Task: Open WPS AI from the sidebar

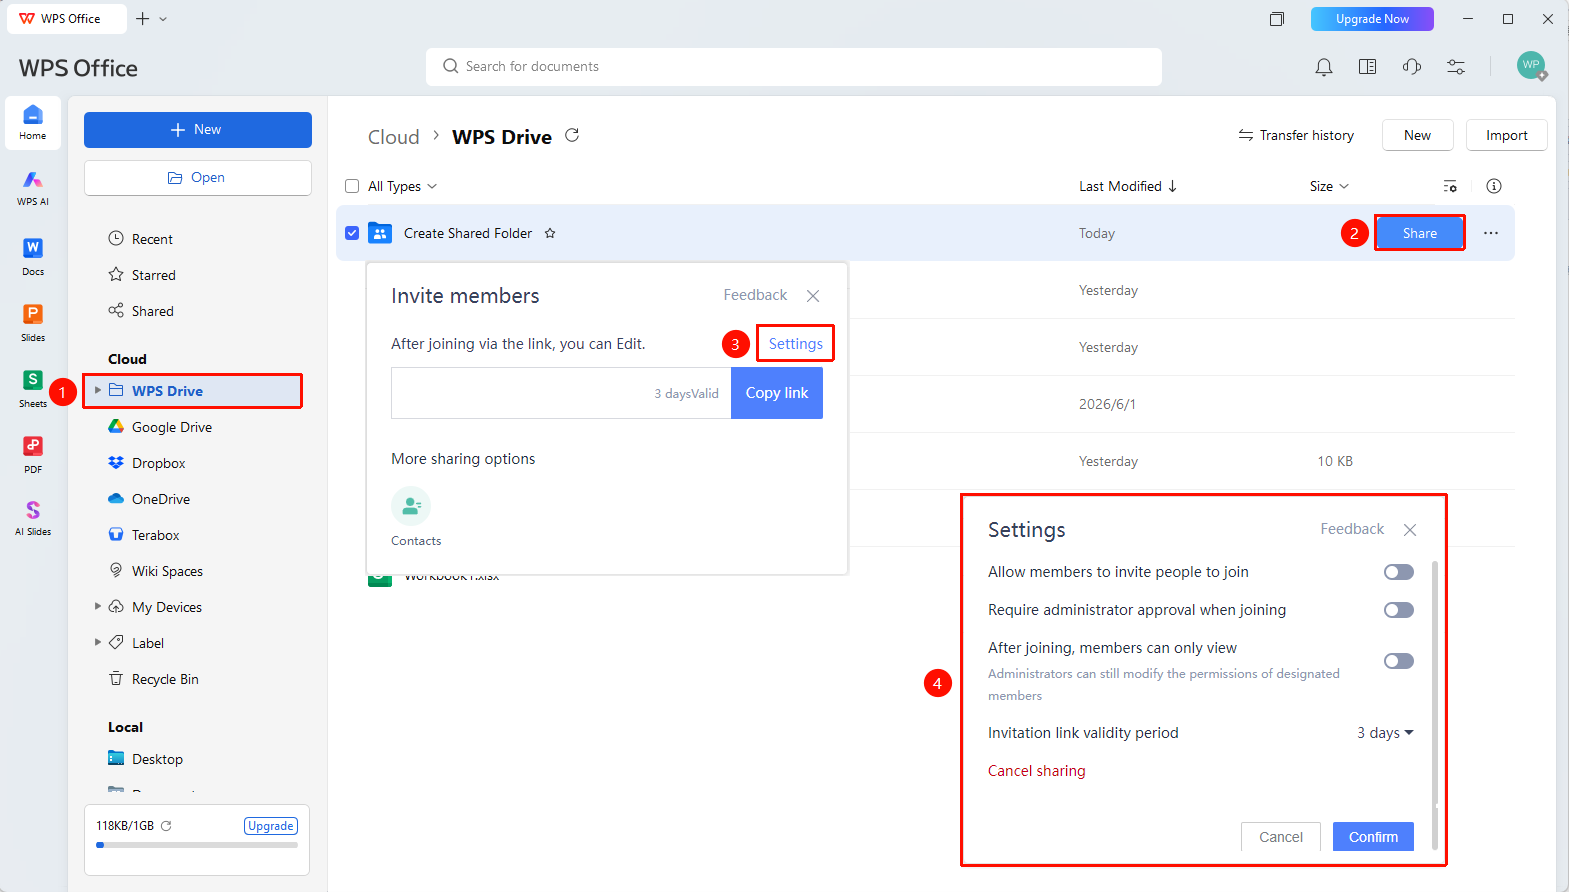Action: click(33, 187)
